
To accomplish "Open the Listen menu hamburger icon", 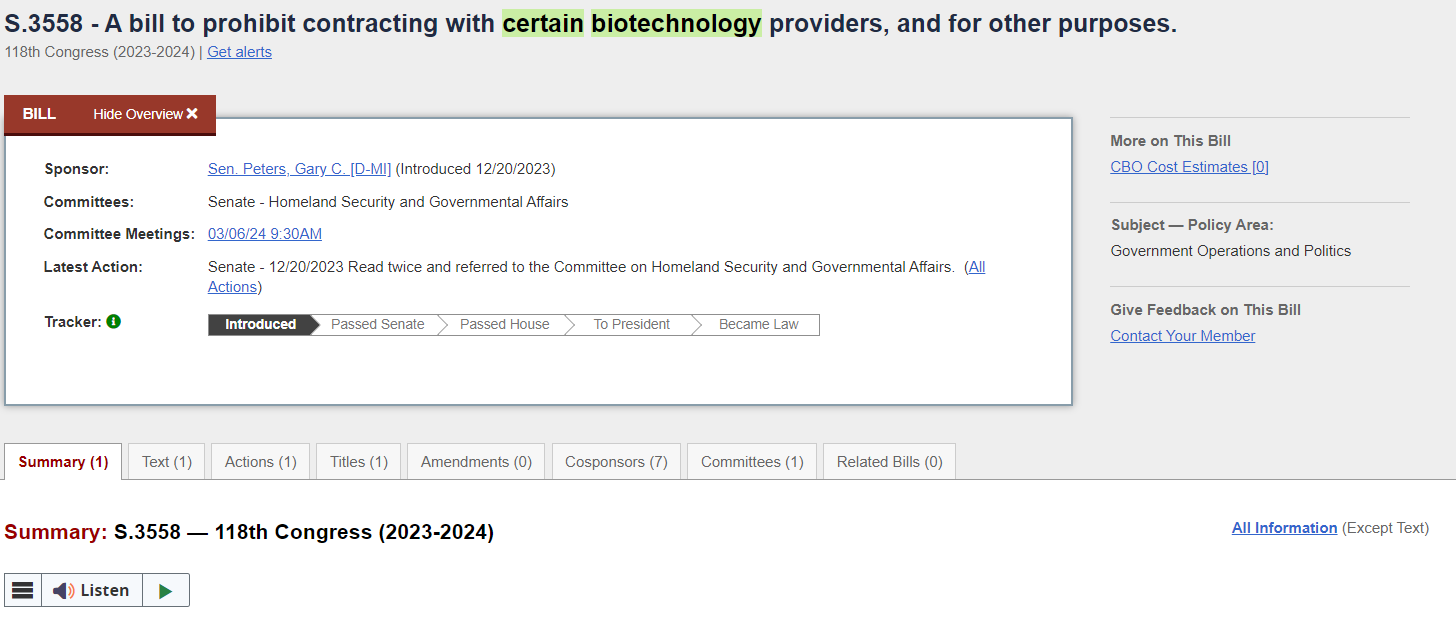I will click(x=23, y=590).
